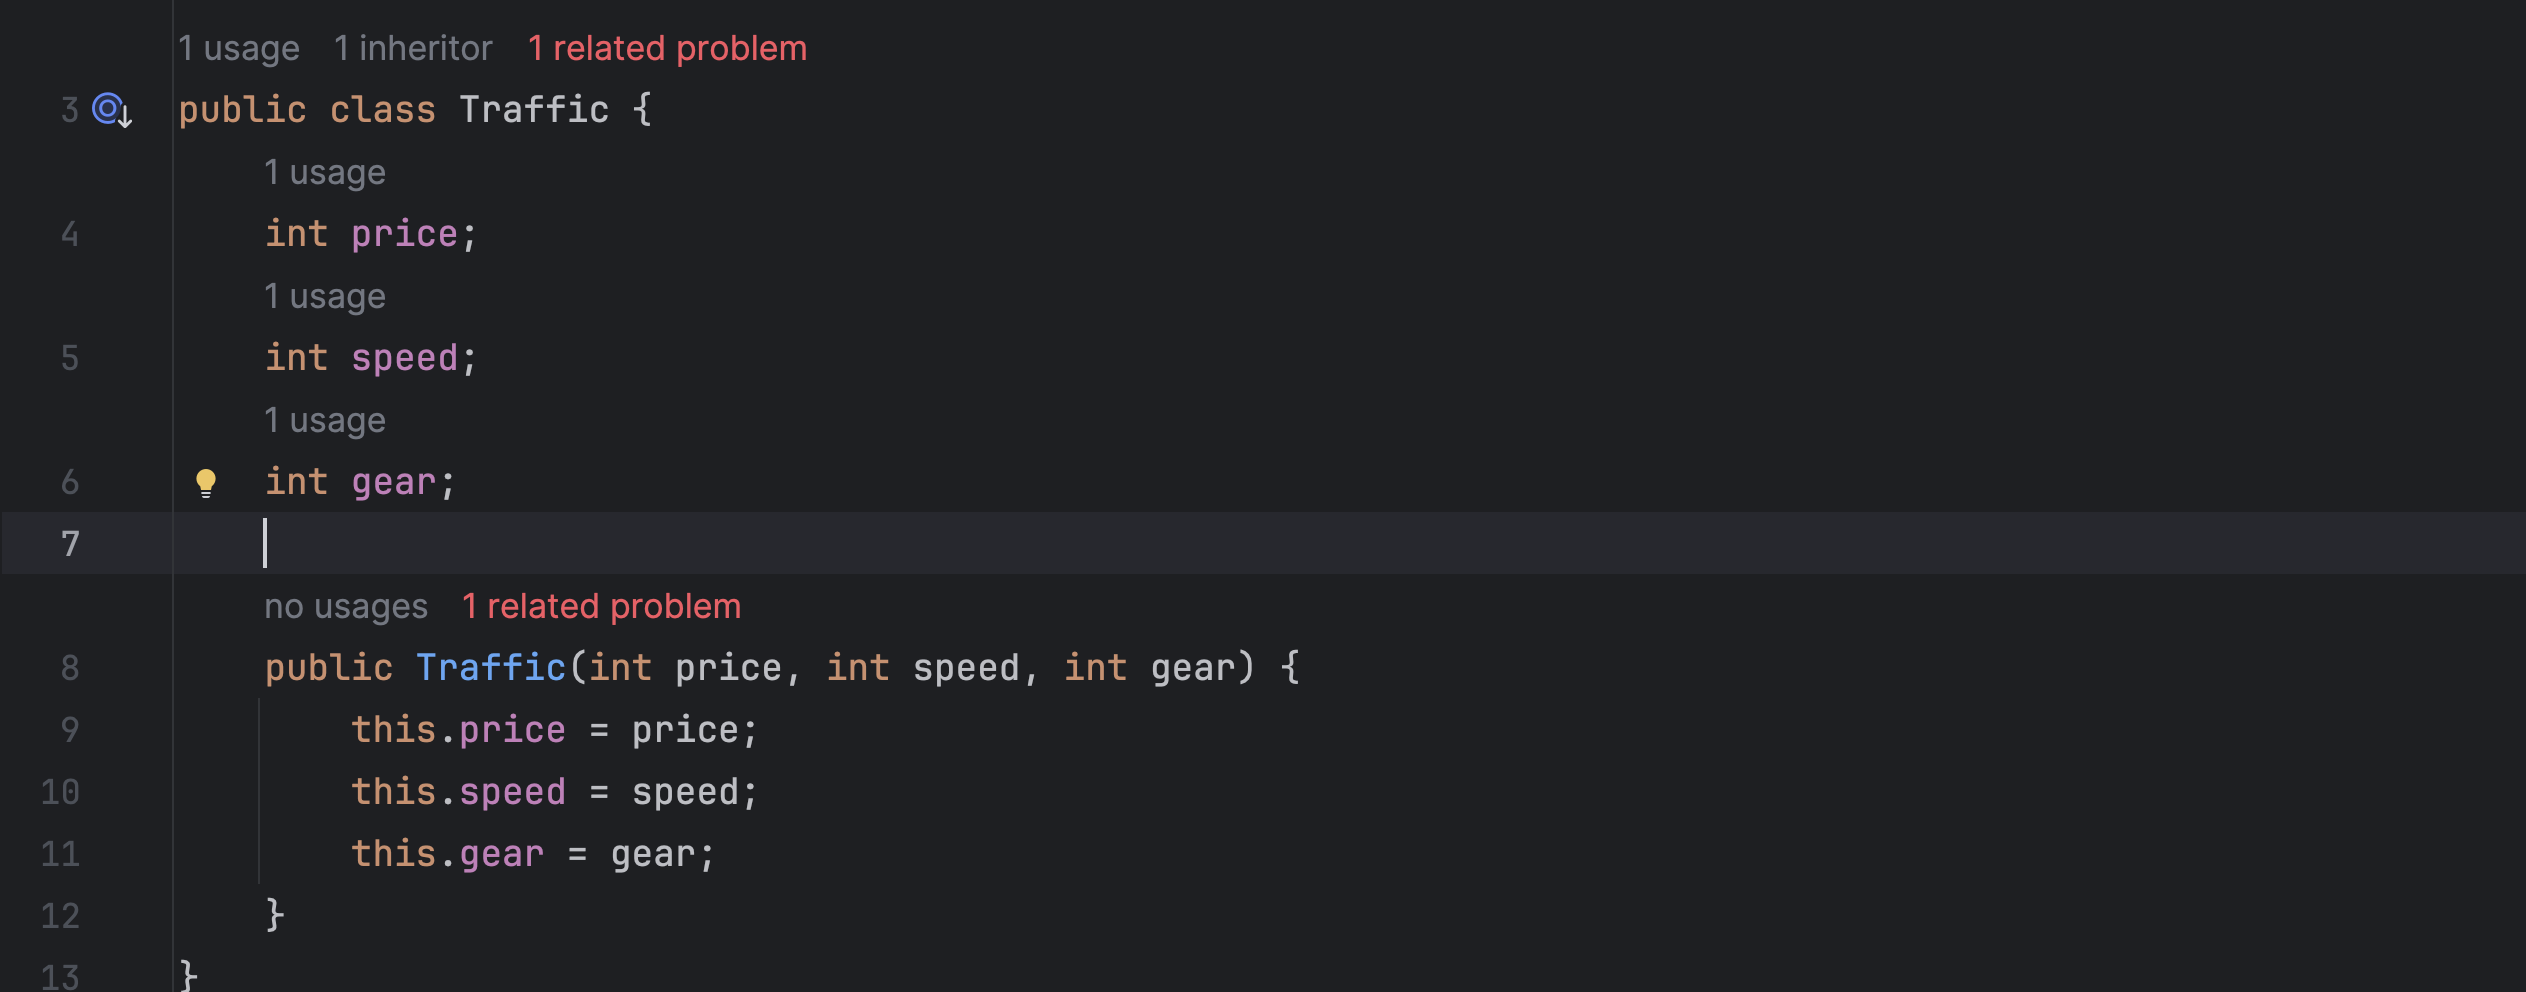Image resolution: width=2526 pixels, height=992 pixels.
Task: Open the '1 usage' hint above class declaration
Action: [x=239, y=48]
